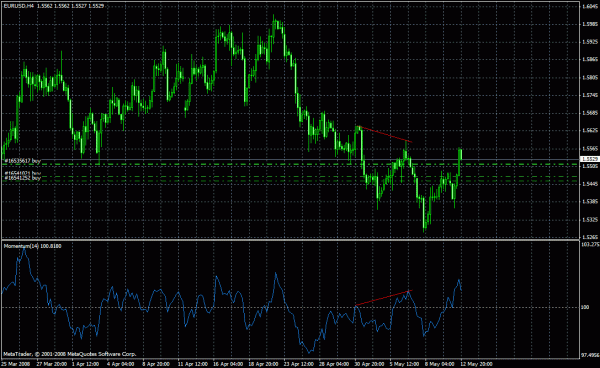Click the 1.5865 price axis label
The image size is (600, 368).
590,59
